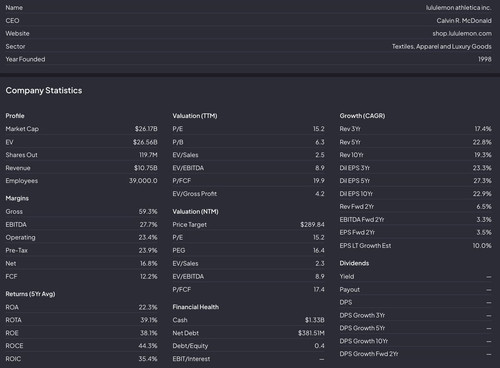Click the DPS Growth 5Yr row label
The image size is (500, 368).
362,328
